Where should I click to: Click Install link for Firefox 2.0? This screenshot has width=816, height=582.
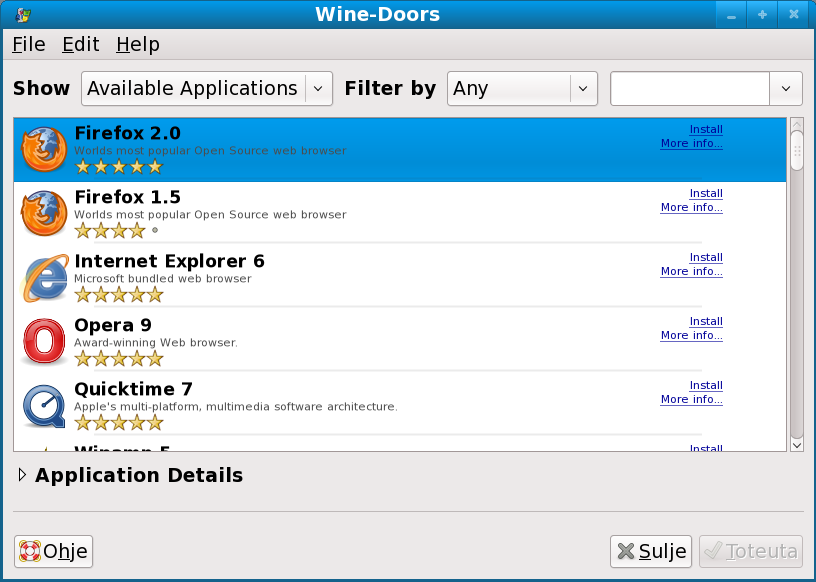tap(706, 130)
